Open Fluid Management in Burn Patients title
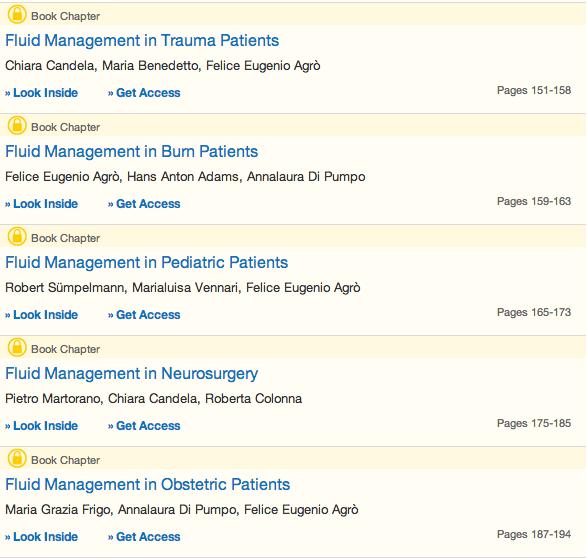 pos(131,152)
